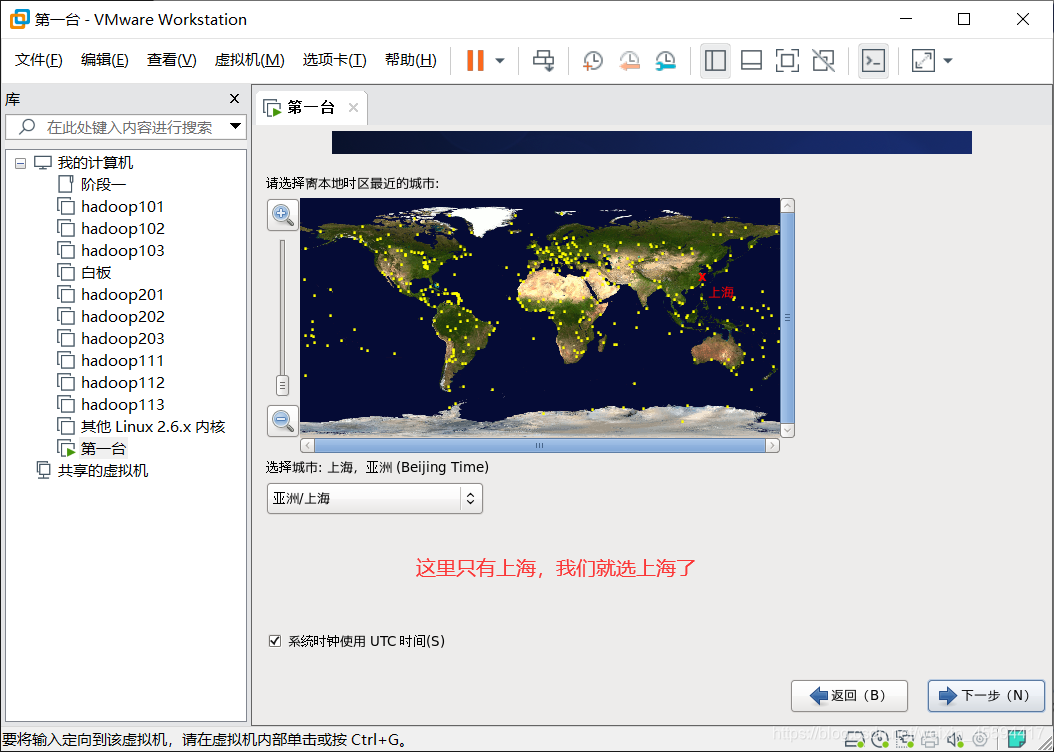The image size is (1054, 752).
Task: Toggle 系统时钟使用 UTC 时间 checkbox
Action: click(274, 640)
